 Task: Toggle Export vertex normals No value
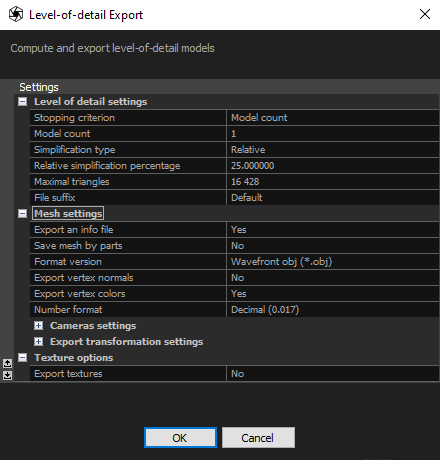333,278
